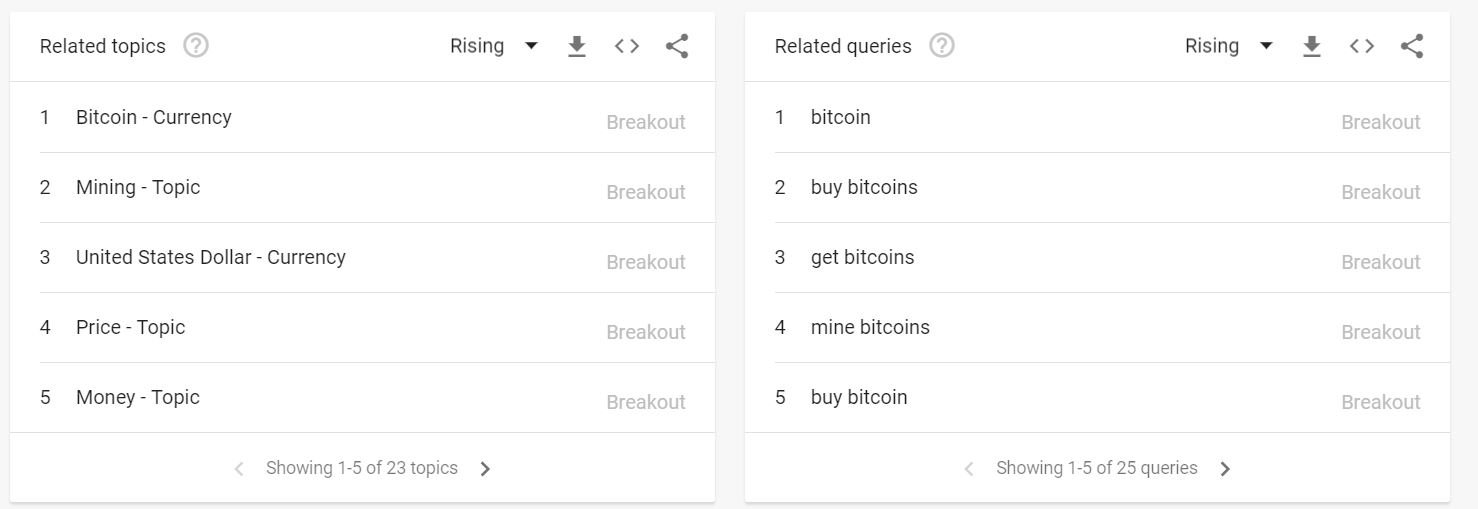Get embed code for Related topics
This screenshot has width=1478, height=509.
pyautogui.click(x=627, y=46)
